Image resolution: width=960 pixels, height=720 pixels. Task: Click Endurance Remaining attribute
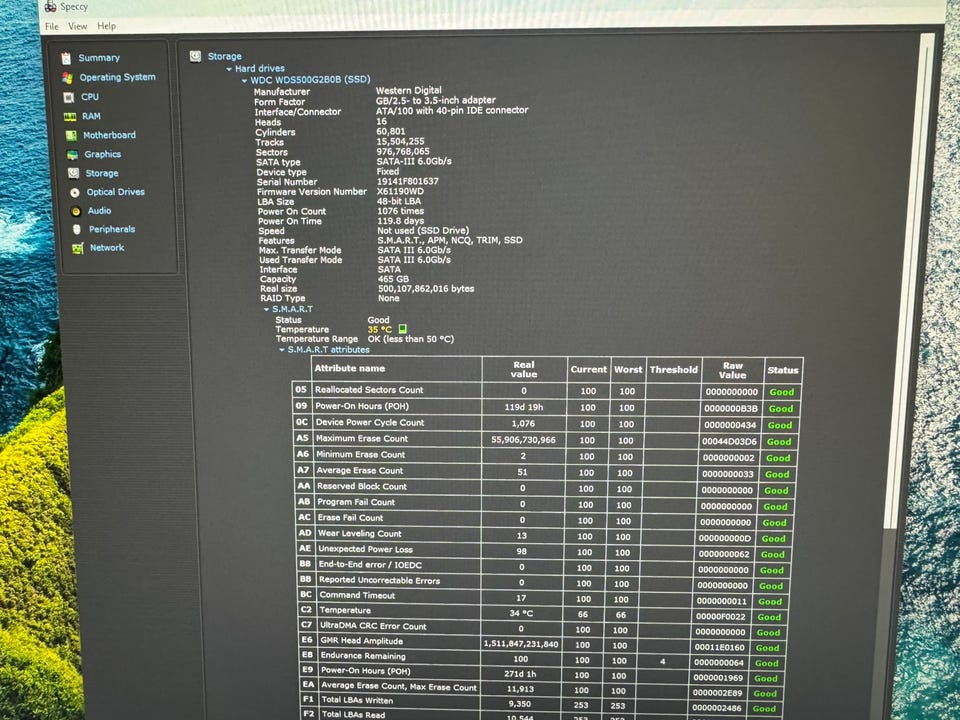point(363,656)
